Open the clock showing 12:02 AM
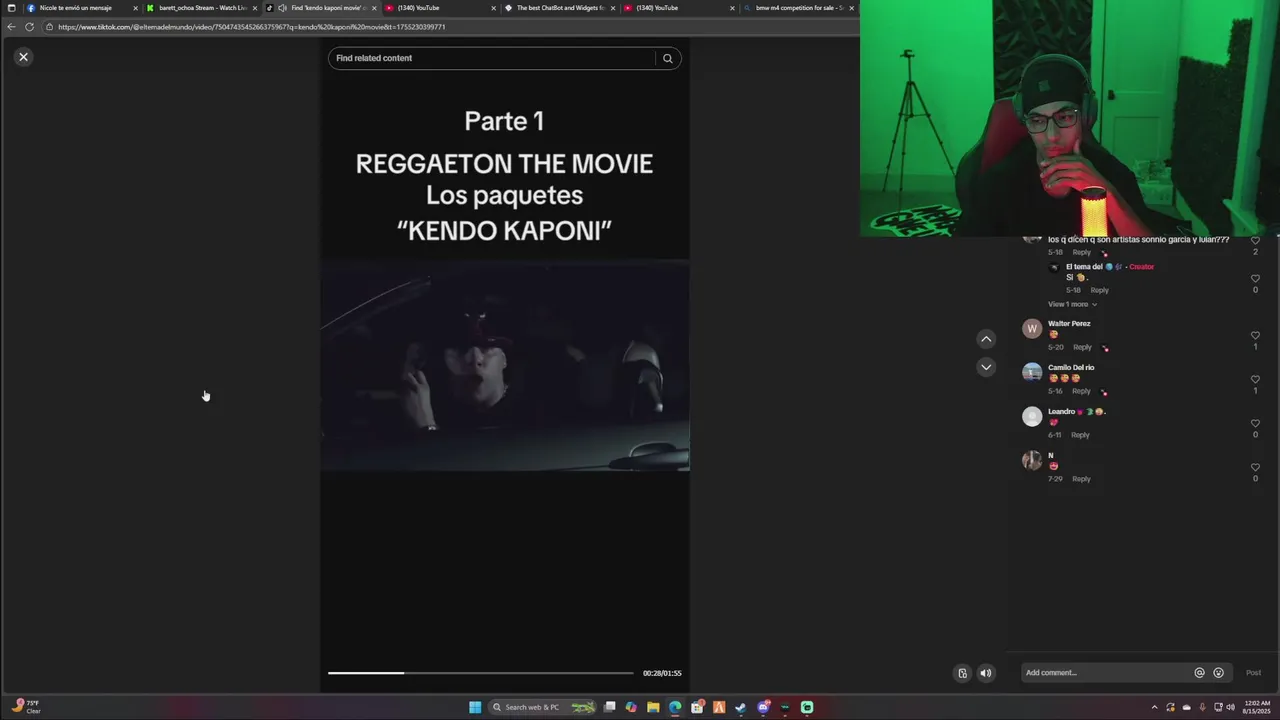Image resolution: width=1280 pixels, height=720 pixels. coord(1257,707)
